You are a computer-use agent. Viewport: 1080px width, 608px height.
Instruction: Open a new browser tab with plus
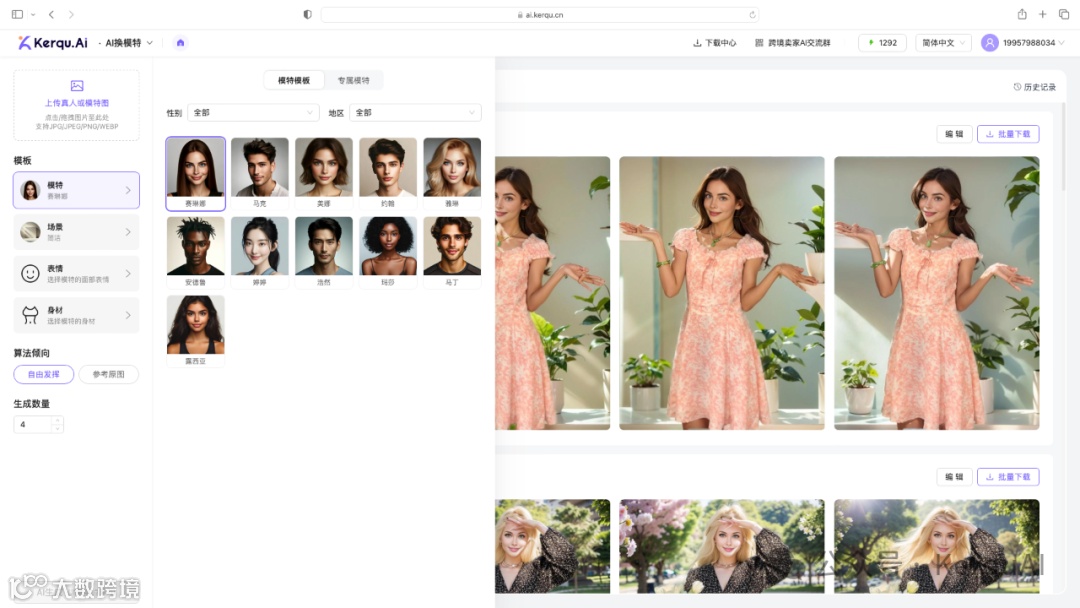(1043, 14)
